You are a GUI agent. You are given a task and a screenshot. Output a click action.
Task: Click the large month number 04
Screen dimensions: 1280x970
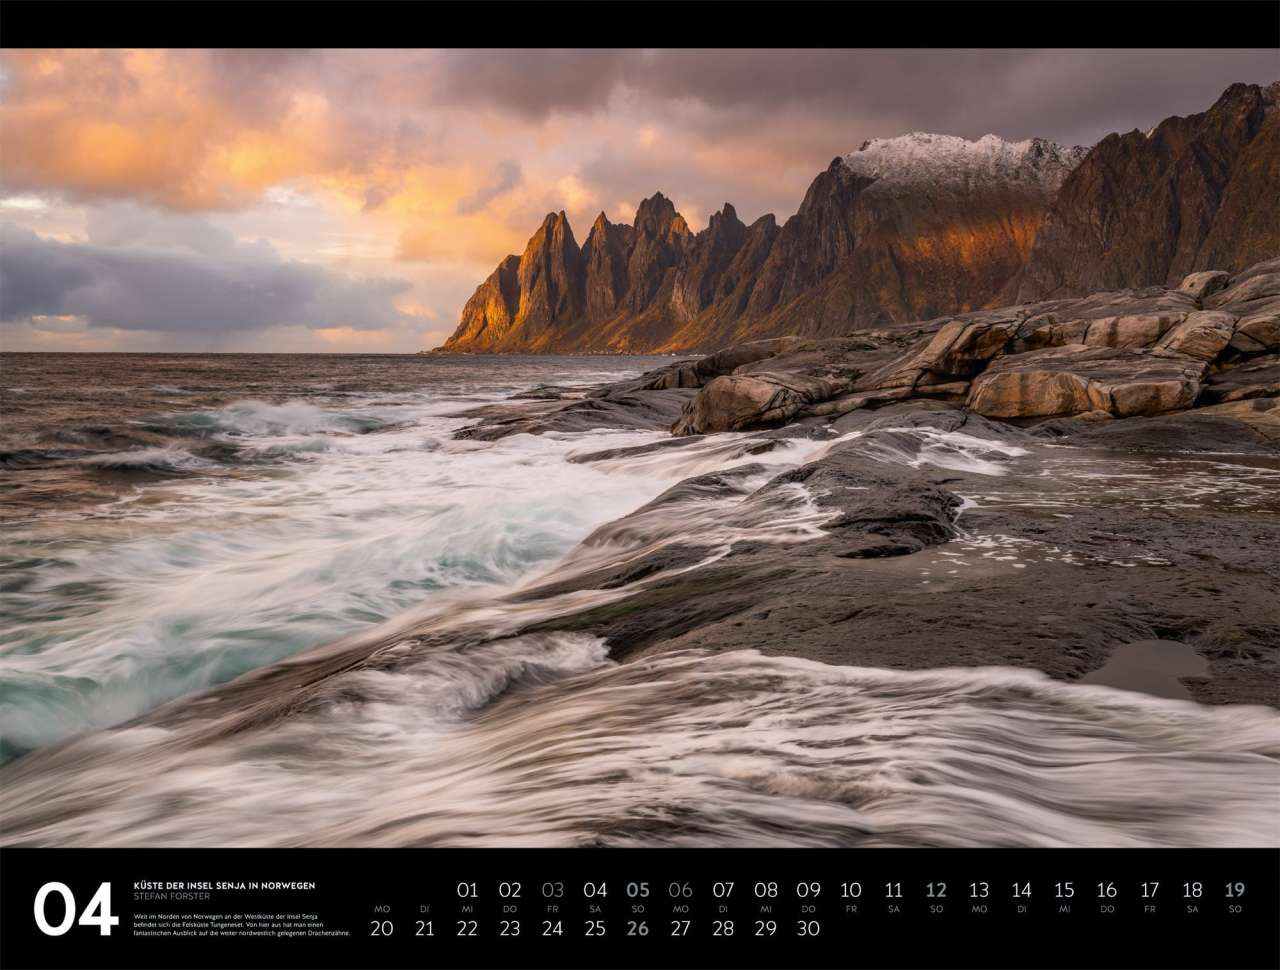76,909
